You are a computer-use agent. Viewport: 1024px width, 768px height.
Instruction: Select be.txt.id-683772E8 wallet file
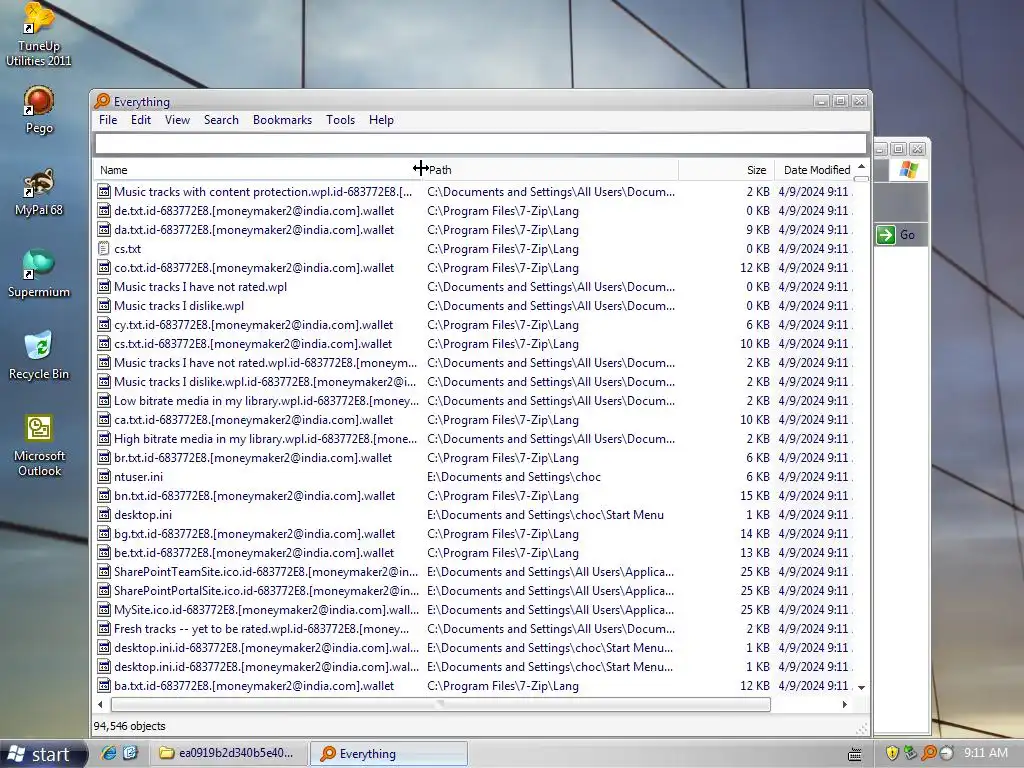coord(254,552)
